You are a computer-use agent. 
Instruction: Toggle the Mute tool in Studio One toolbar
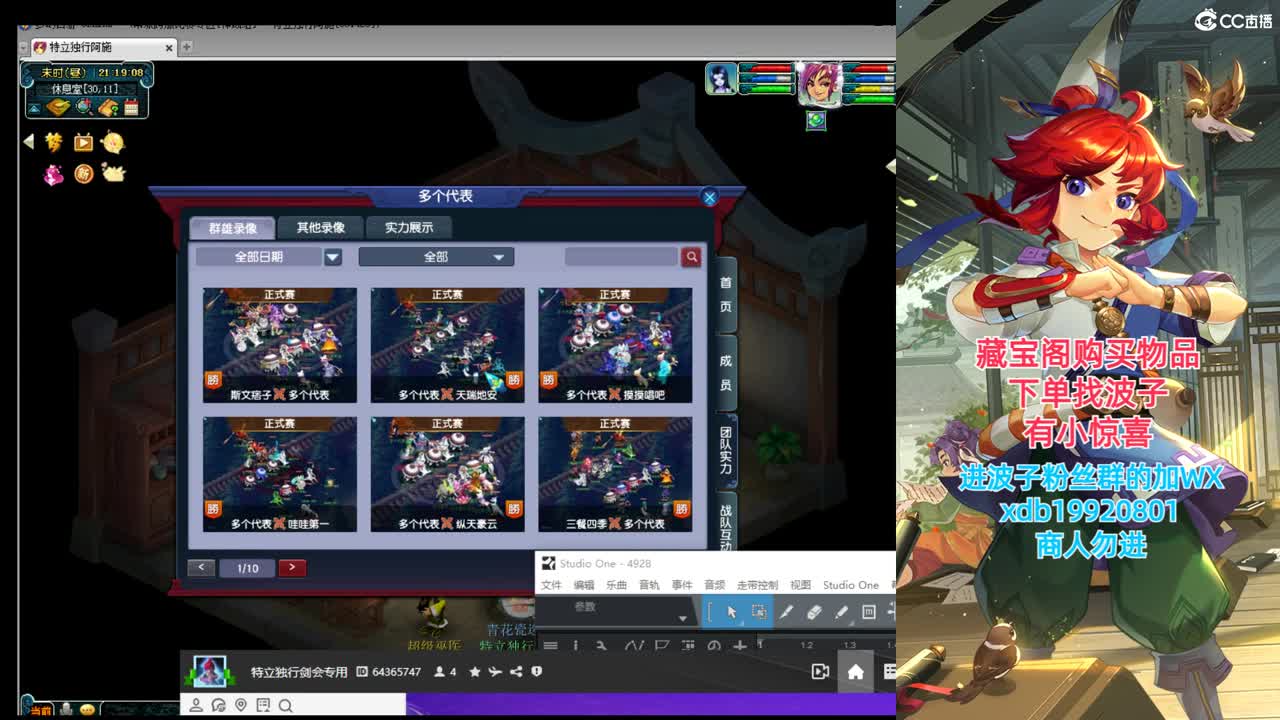pos(870,610)
